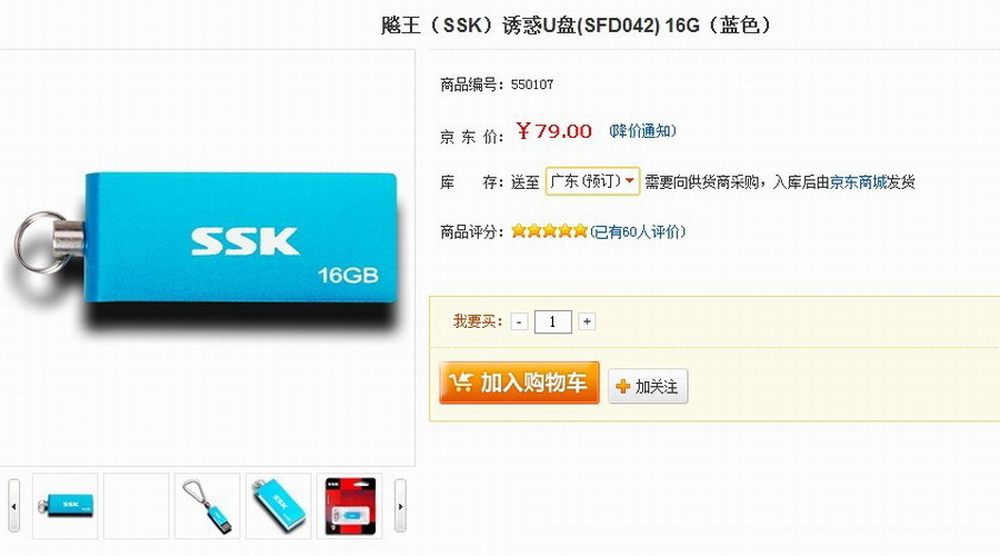Click the plus icon on 加关注 button
This screenshot has width=1000, height=556.
[x=623, y=386]
